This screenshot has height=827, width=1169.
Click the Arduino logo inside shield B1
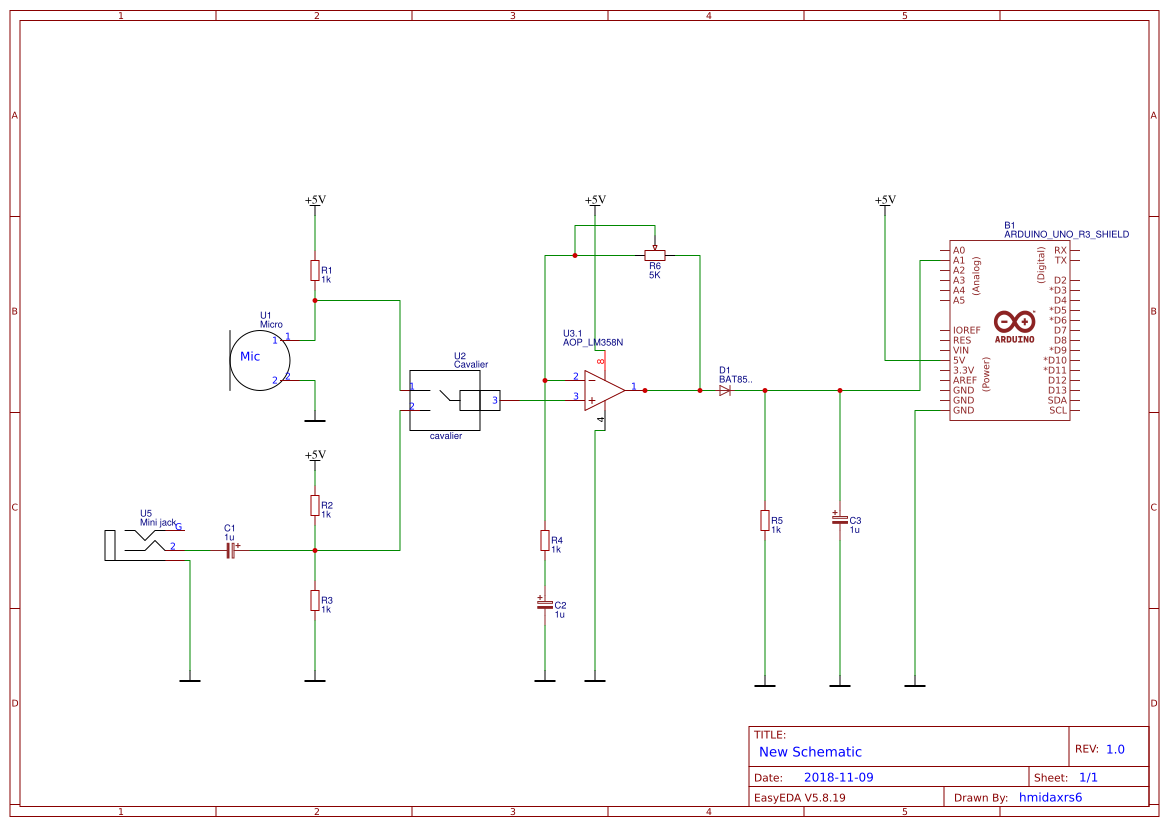point(1016,323)
